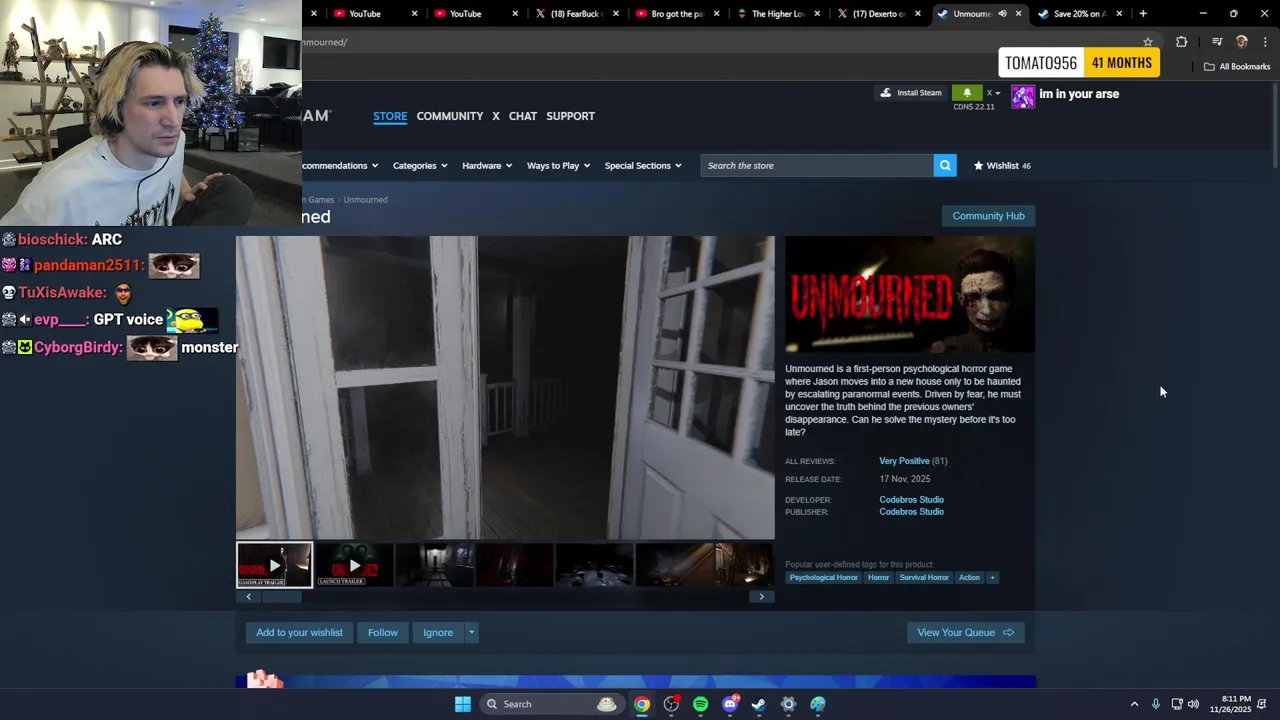Expand the Ways to Play dropdown
This screenshot has width=1280, height=720.
(x=558, y=165)
